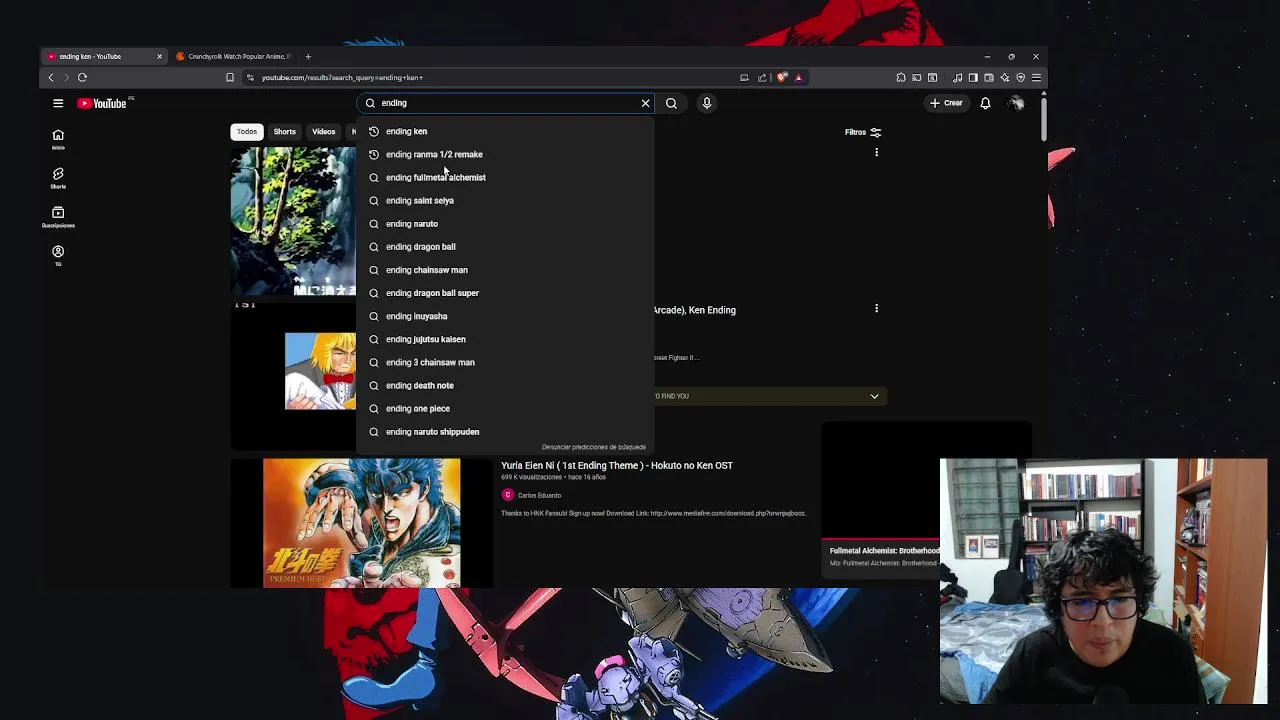Choose suggestion 'ending jujutsu kaisen'
The height and width of the screenshot is (720, 1280).
tap(505, 339)
